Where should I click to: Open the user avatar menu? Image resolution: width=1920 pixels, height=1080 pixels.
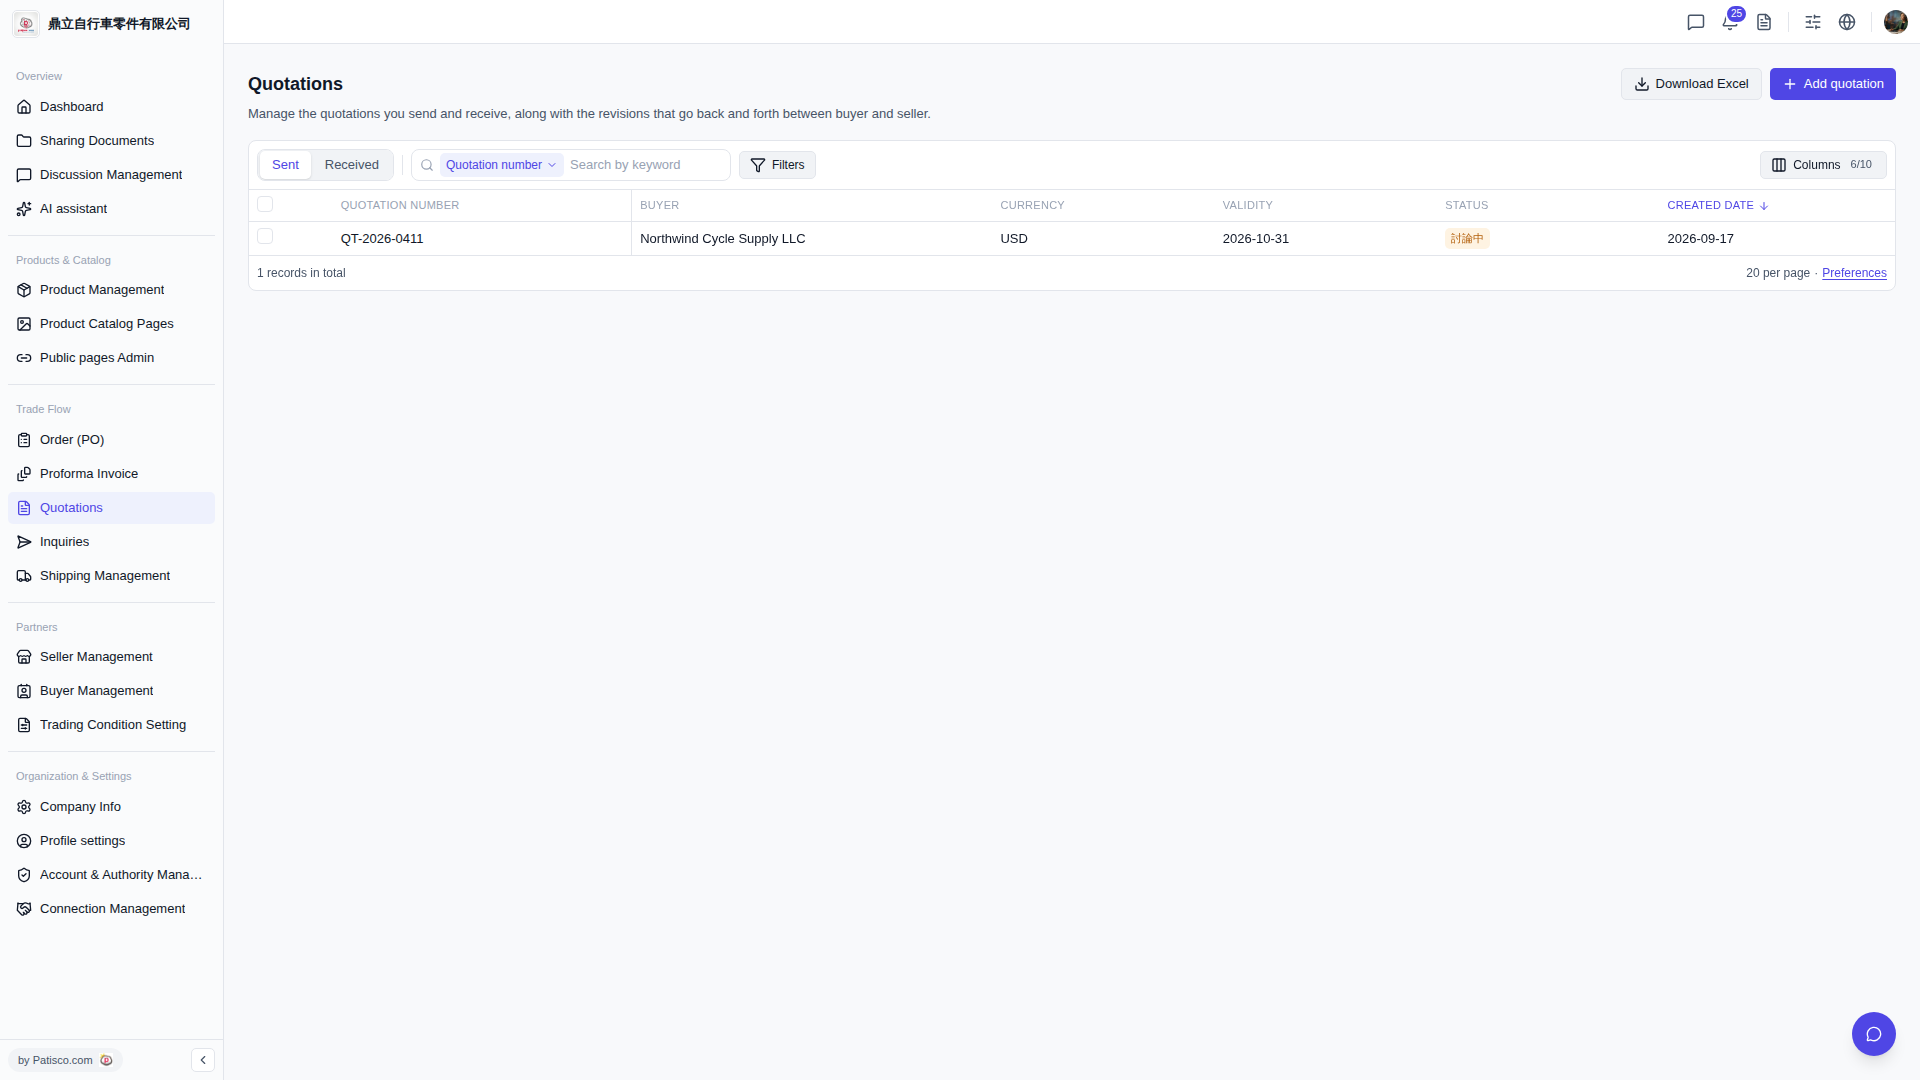[x=1896, y=22]
